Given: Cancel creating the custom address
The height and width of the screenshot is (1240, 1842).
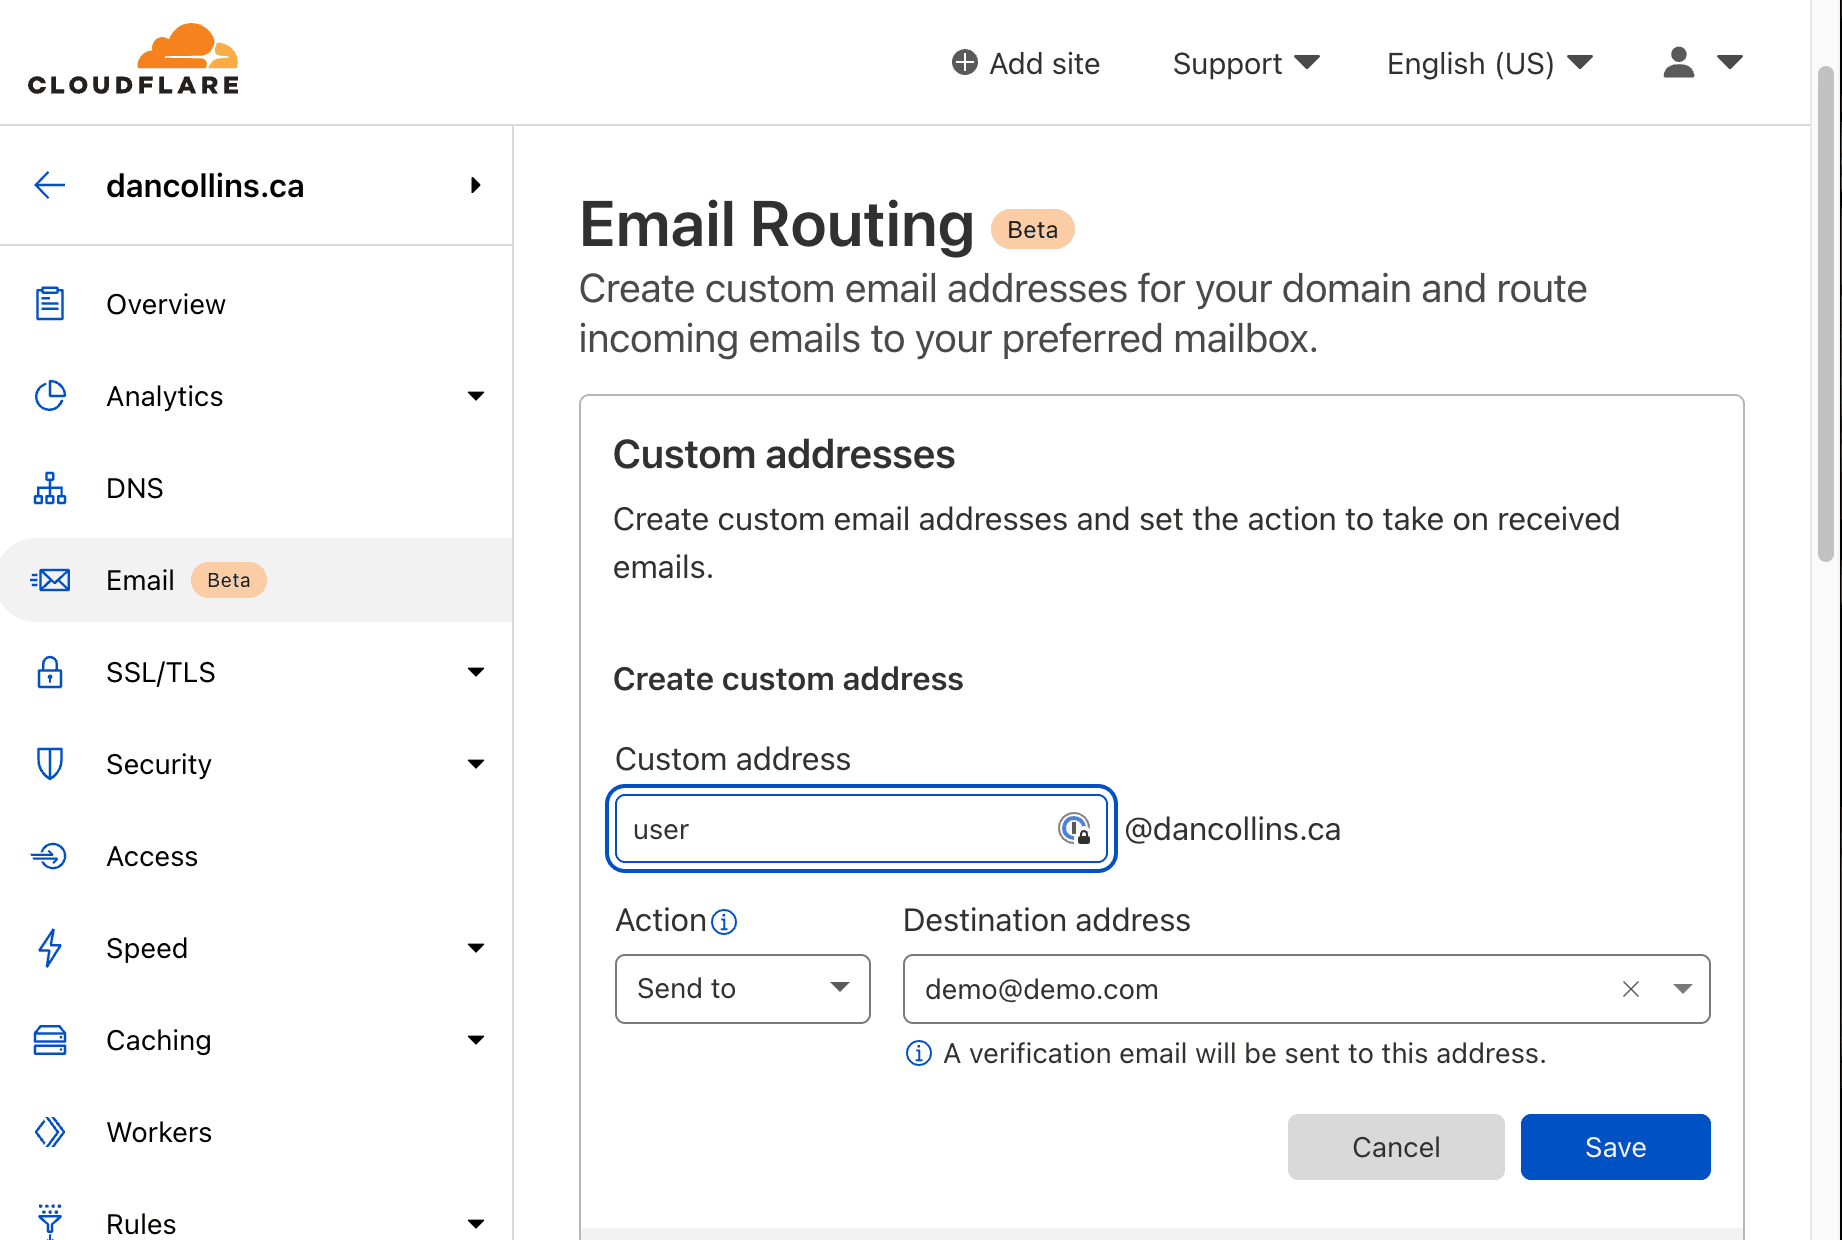Looking at the screenshot, I should (x=1396, y=1147).
